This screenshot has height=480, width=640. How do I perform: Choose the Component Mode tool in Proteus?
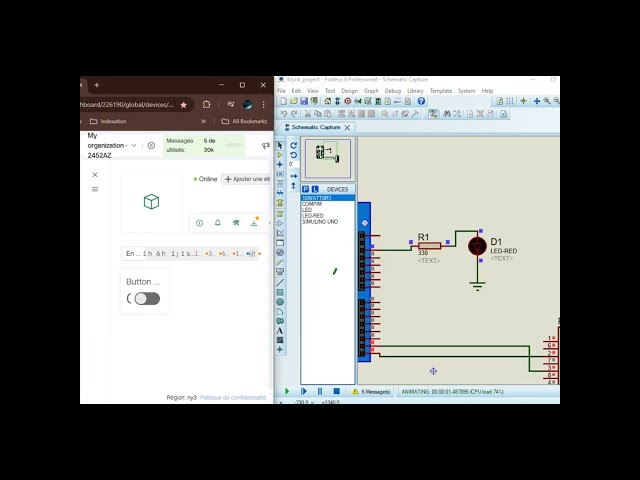(x=280, y=155)
